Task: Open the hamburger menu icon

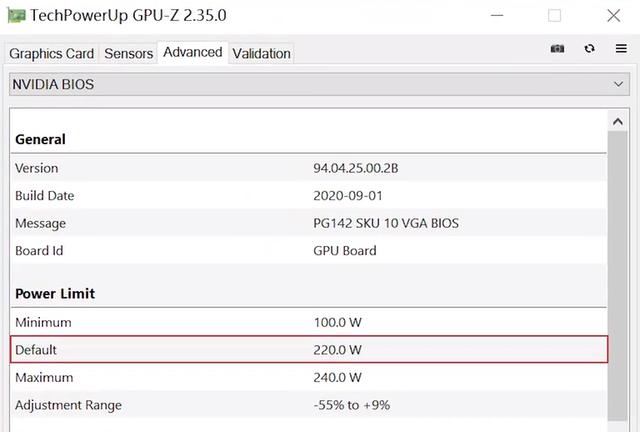Action: (x=621, y=49)
